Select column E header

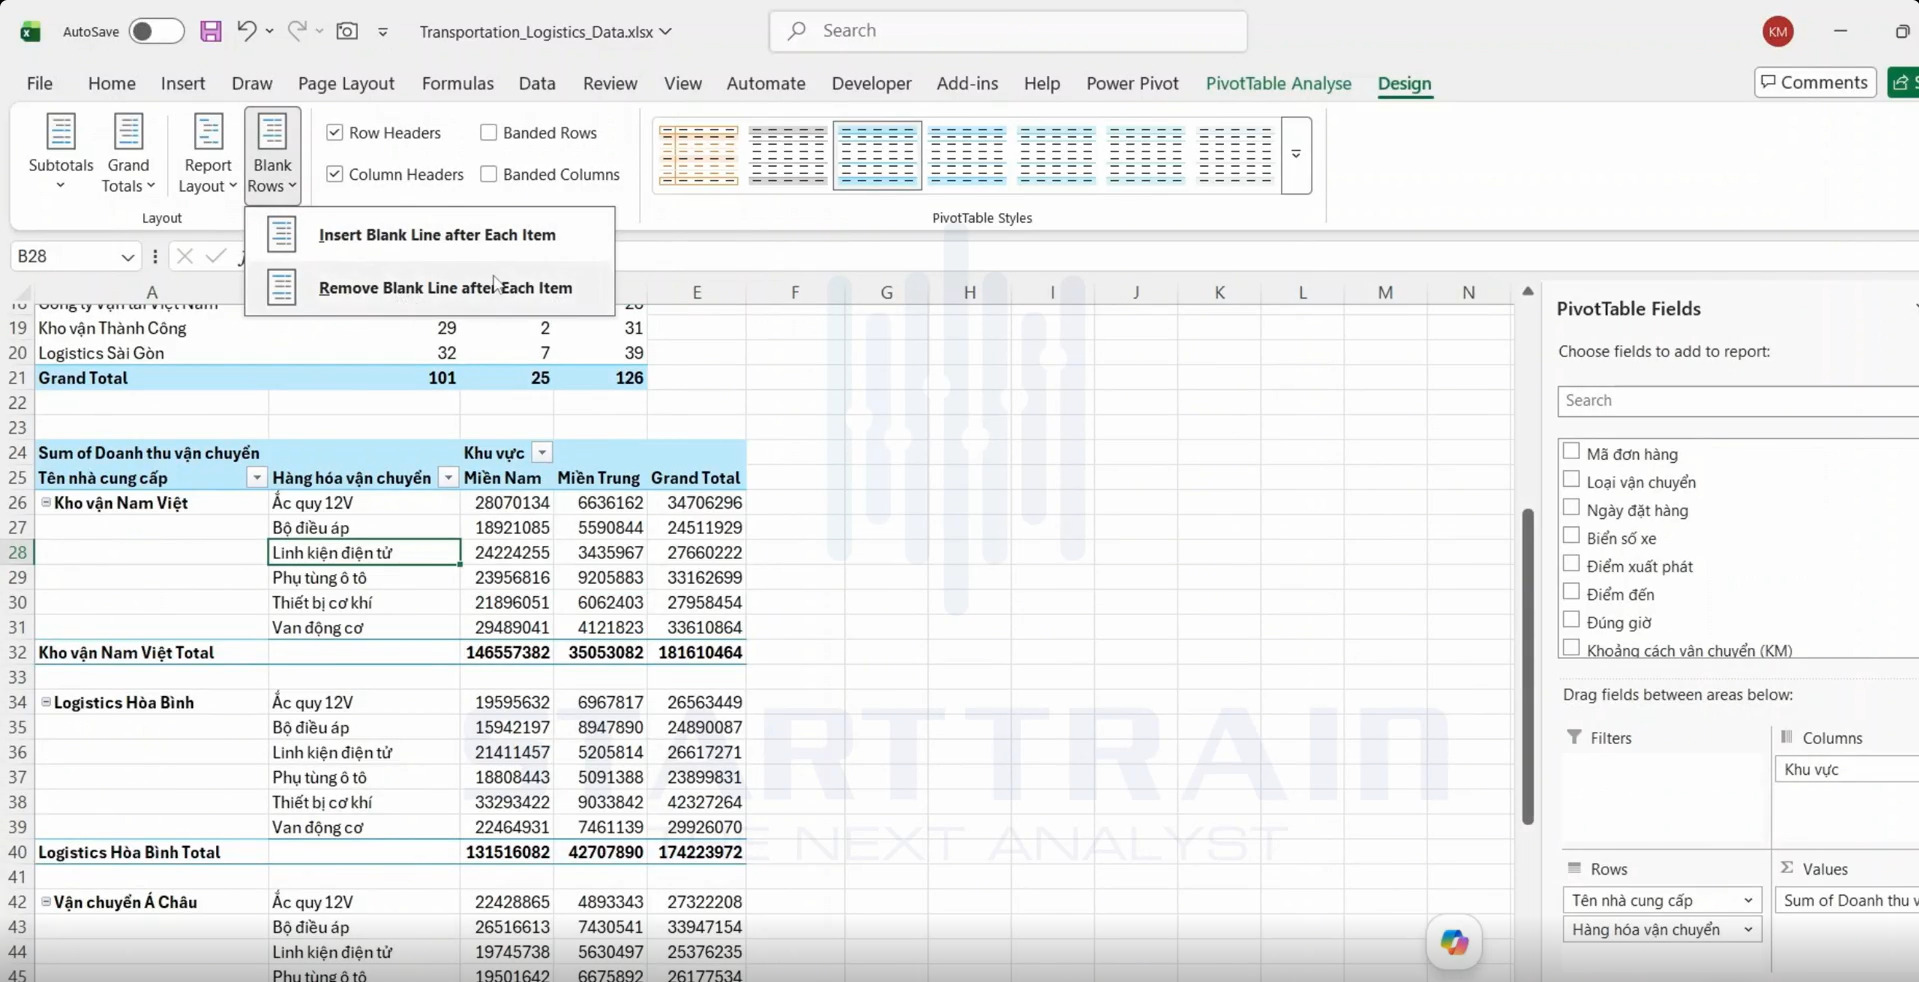coord(696,292)
